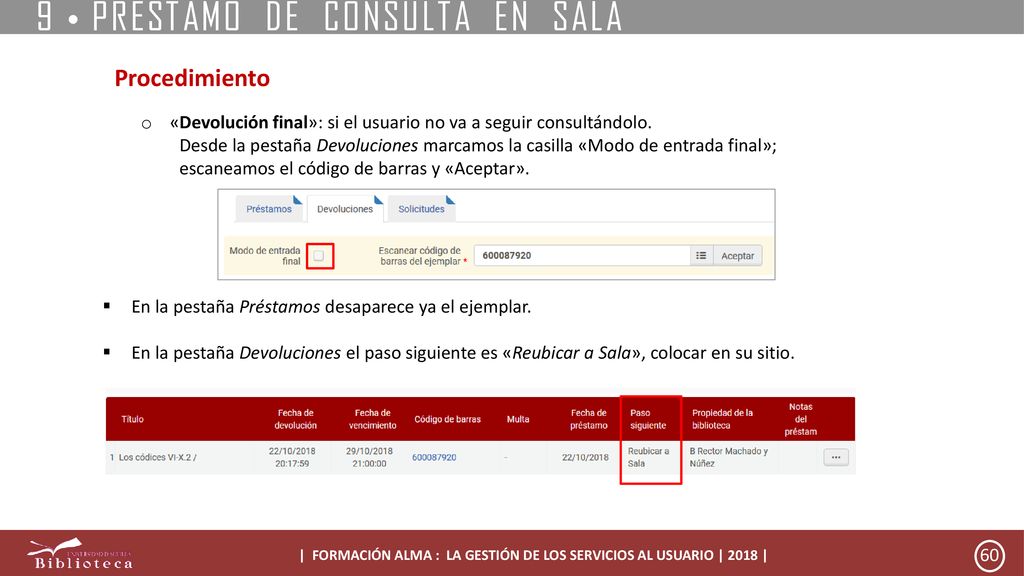Click the Fecha de devolución column header

[295, 419]
